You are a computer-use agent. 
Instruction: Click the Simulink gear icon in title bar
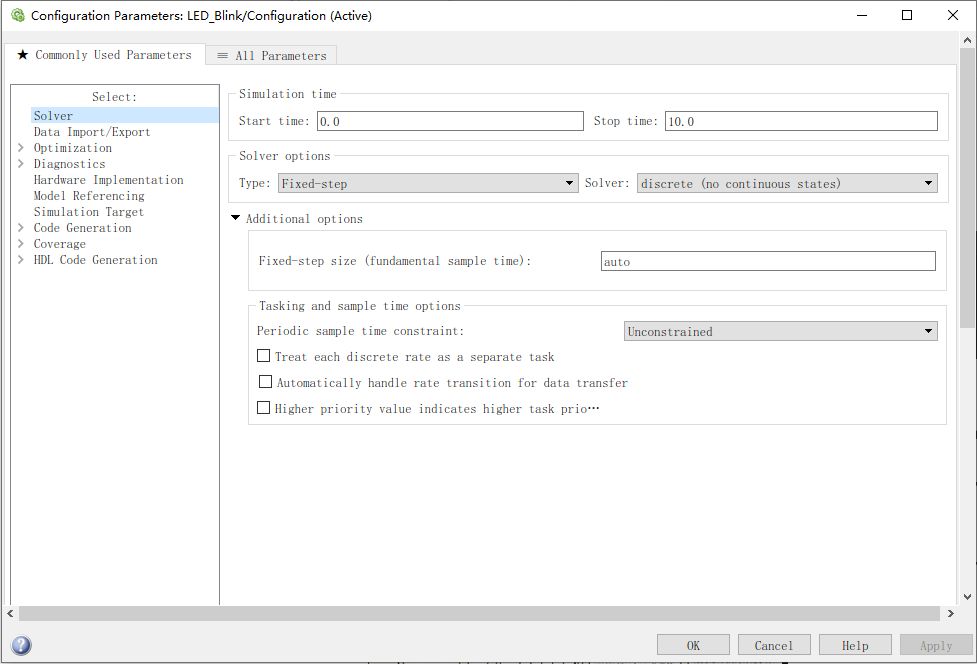[17, 16]
